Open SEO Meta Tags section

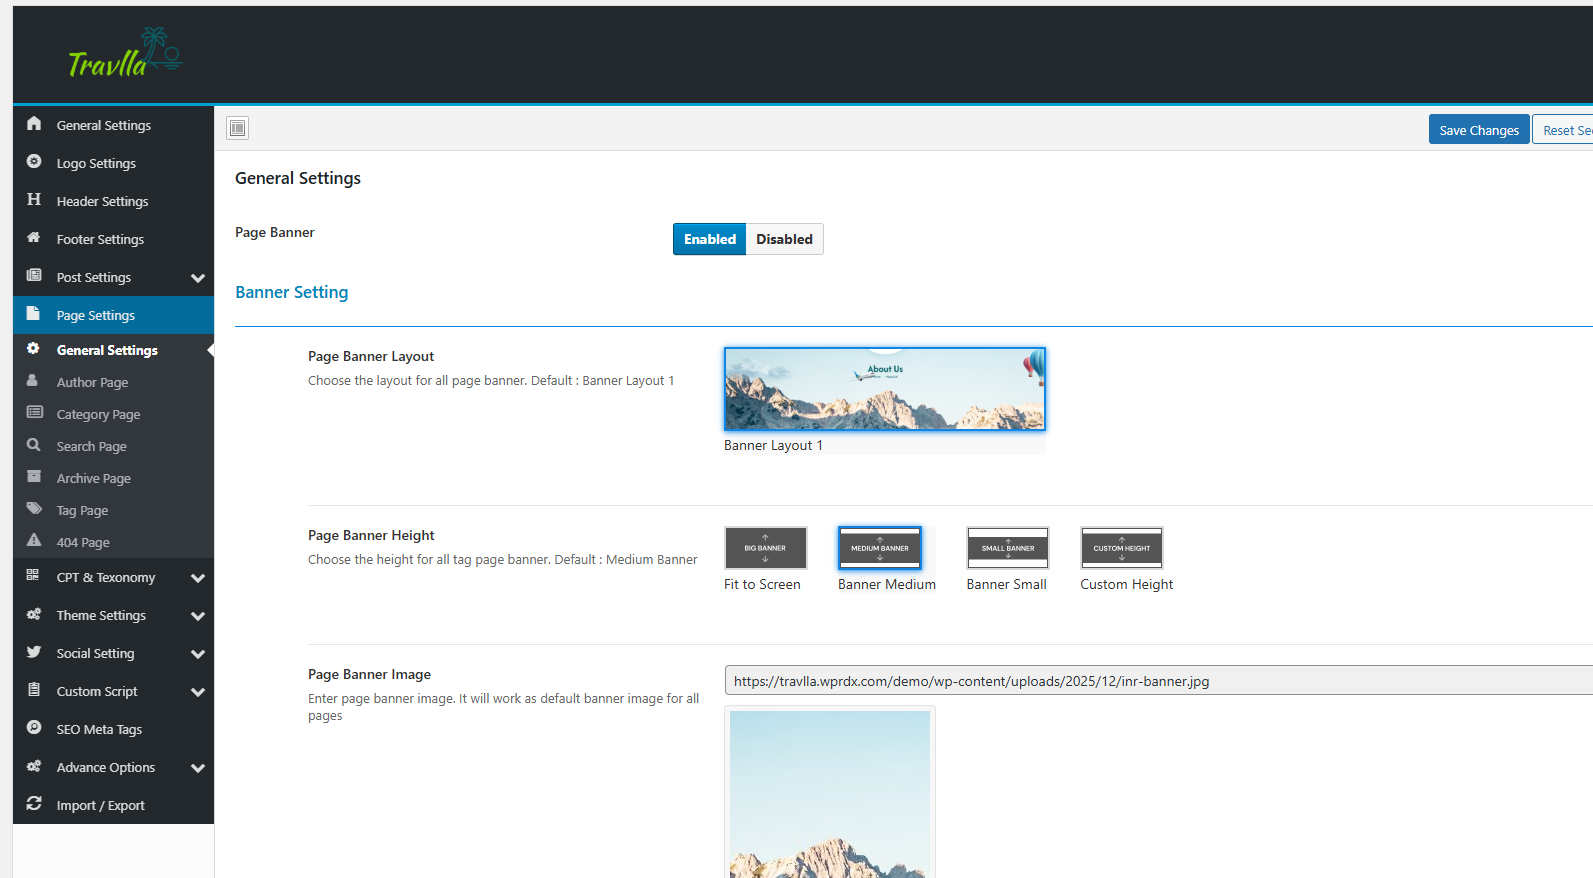[x=99, y=729]
